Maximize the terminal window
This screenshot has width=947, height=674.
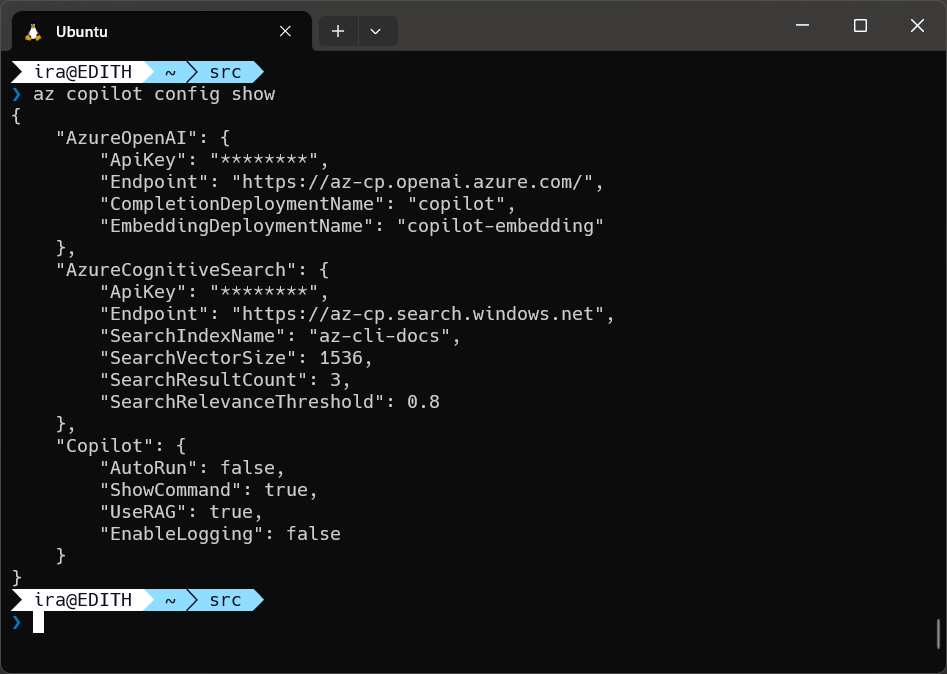click(x=860, y=25)
